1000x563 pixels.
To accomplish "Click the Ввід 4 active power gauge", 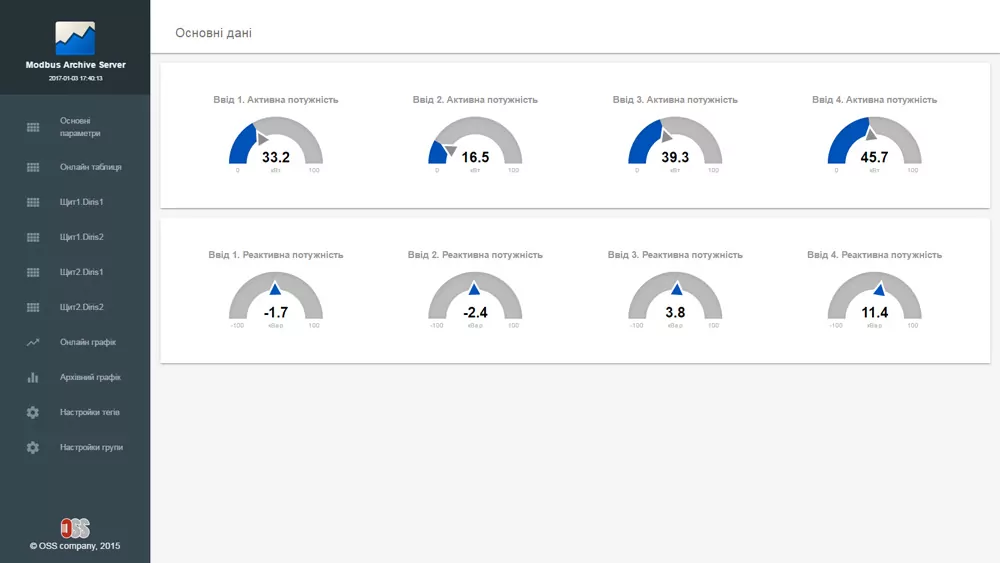I will point(874,141).
